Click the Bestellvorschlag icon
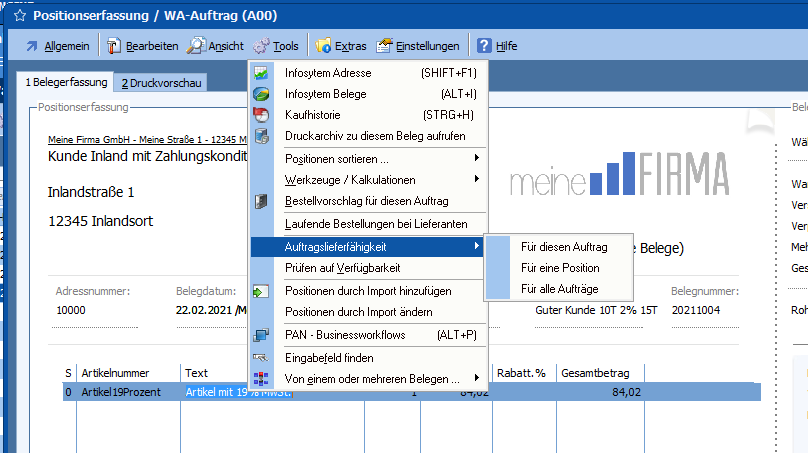This screenshot has height=453, width=808. (261, 201)
